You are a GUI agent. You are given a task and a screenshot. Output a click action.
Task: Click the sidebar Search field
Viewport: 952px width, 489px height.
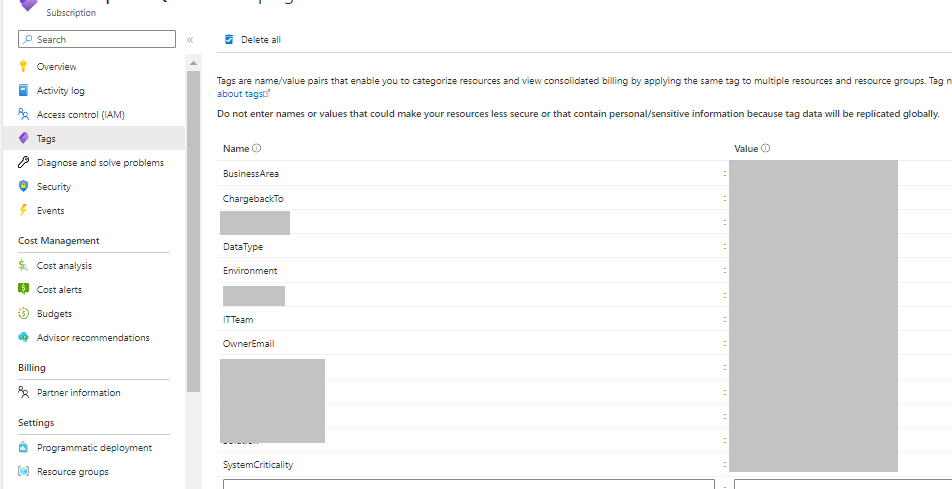[x=98, y=40]
